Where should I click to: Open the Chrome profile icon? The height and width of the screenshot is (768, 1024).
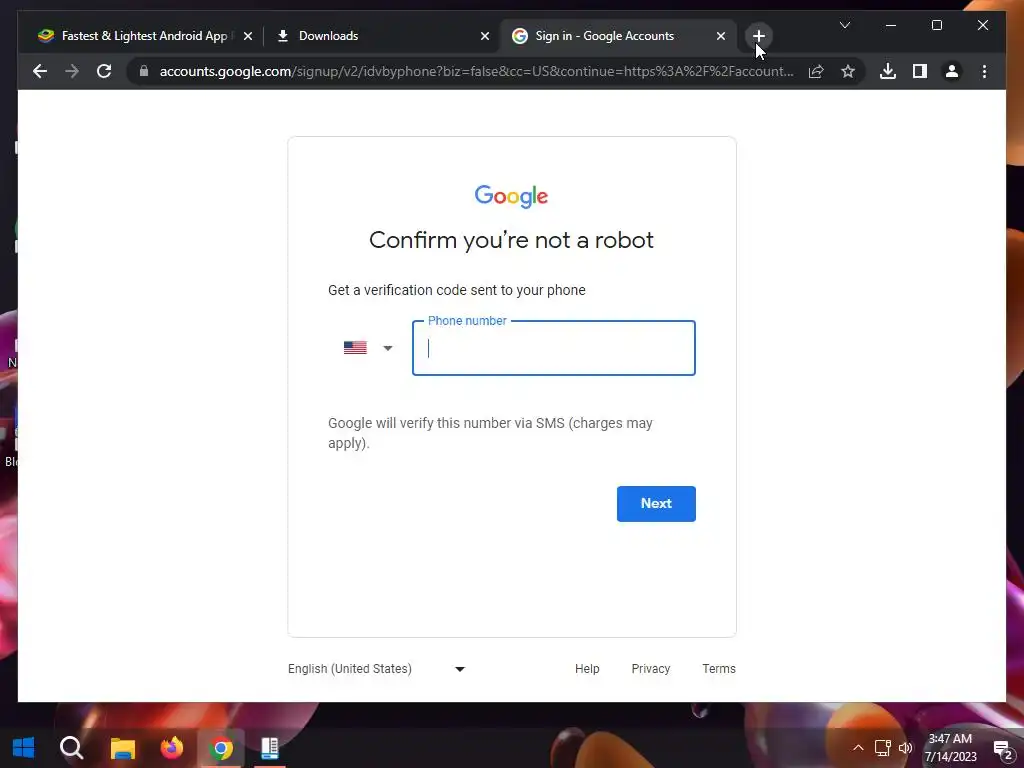pos(952,71)
